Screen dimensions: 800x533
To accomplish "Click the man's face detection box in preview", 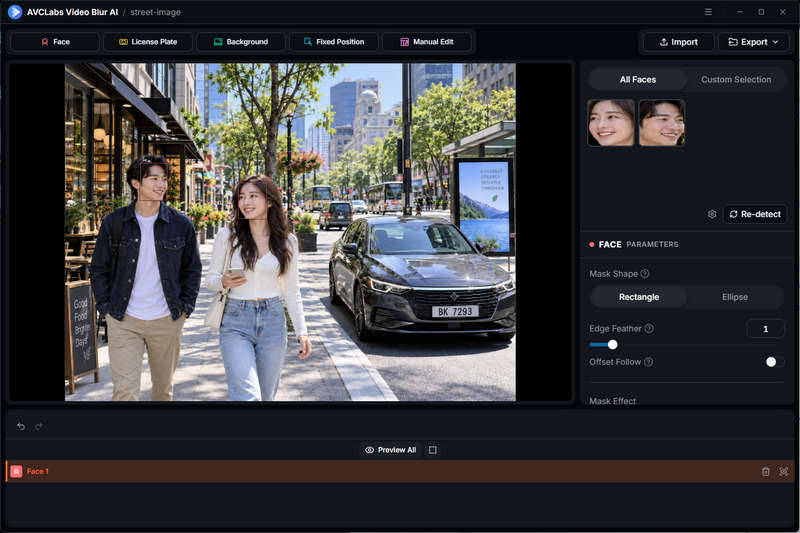I will 153,181.
